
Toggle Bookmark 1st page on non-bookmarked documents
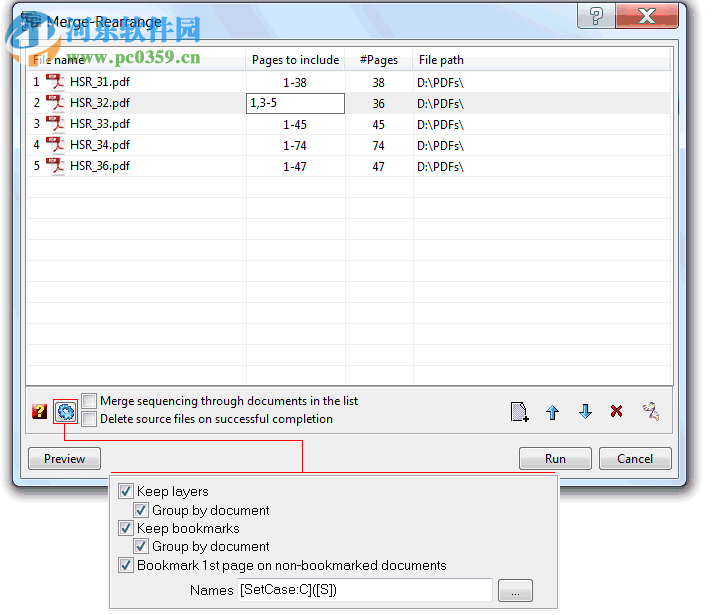(125, 565)
